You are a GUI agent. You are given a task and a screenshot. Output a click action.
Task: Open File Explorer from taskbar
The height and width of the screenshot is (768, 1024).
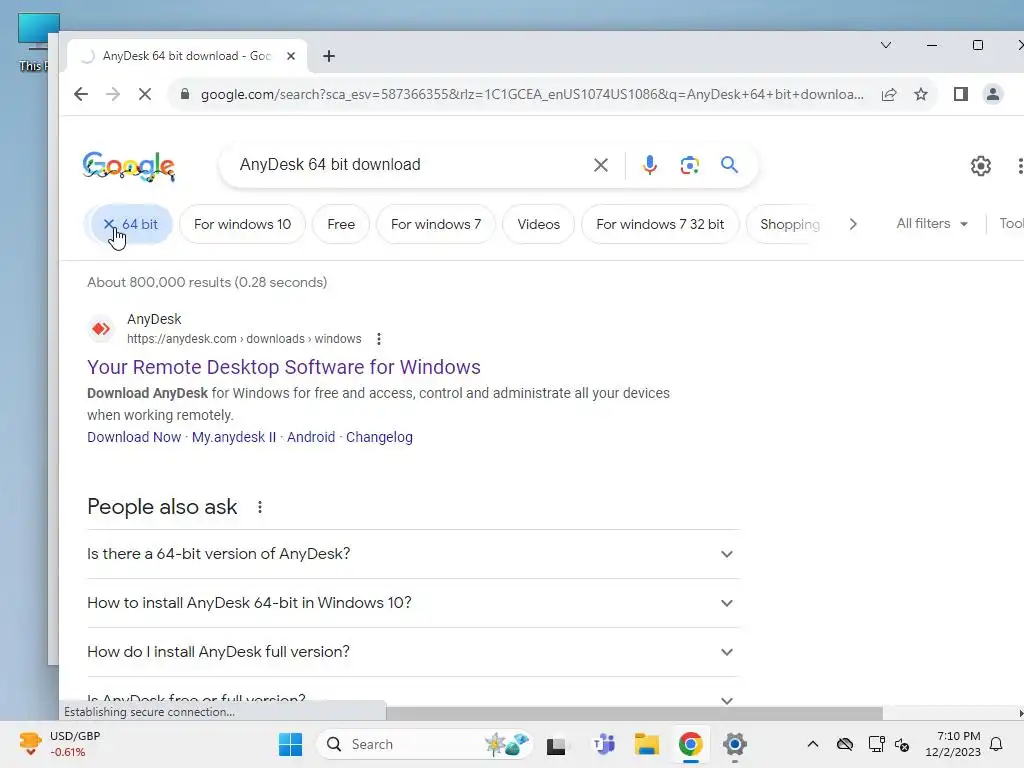coord(647,744)
